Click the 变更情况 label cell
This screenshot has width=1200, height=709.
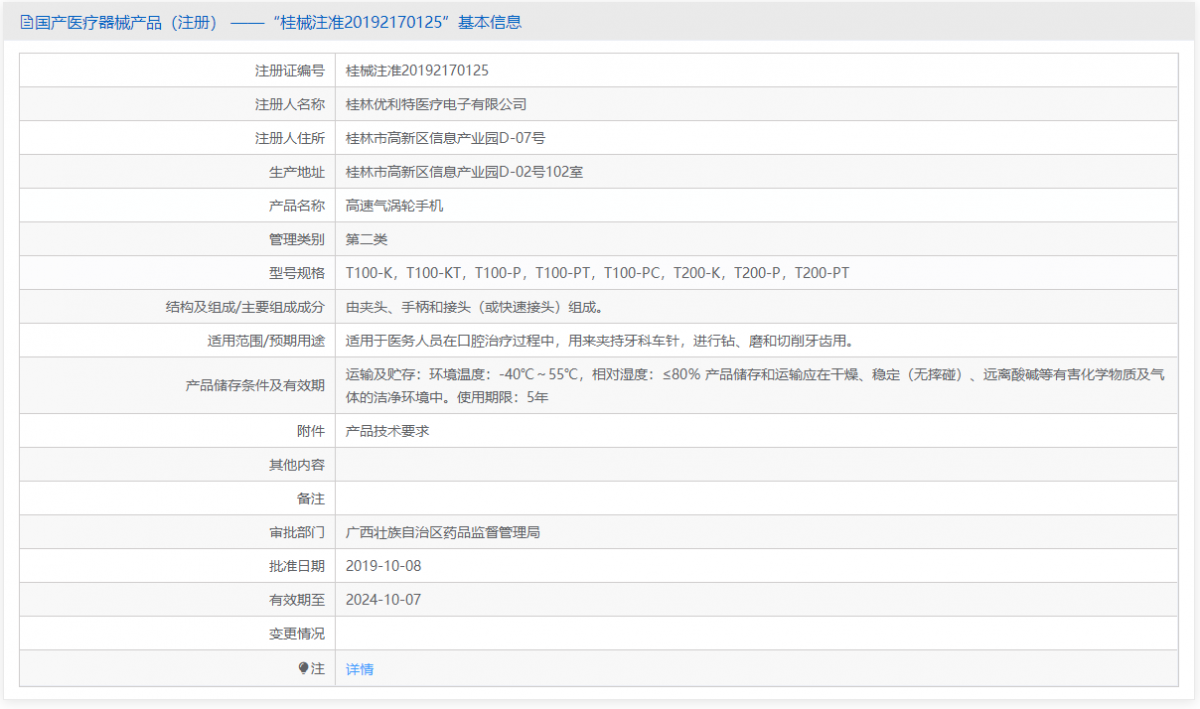pyautogui.click(x=178, y=634)
